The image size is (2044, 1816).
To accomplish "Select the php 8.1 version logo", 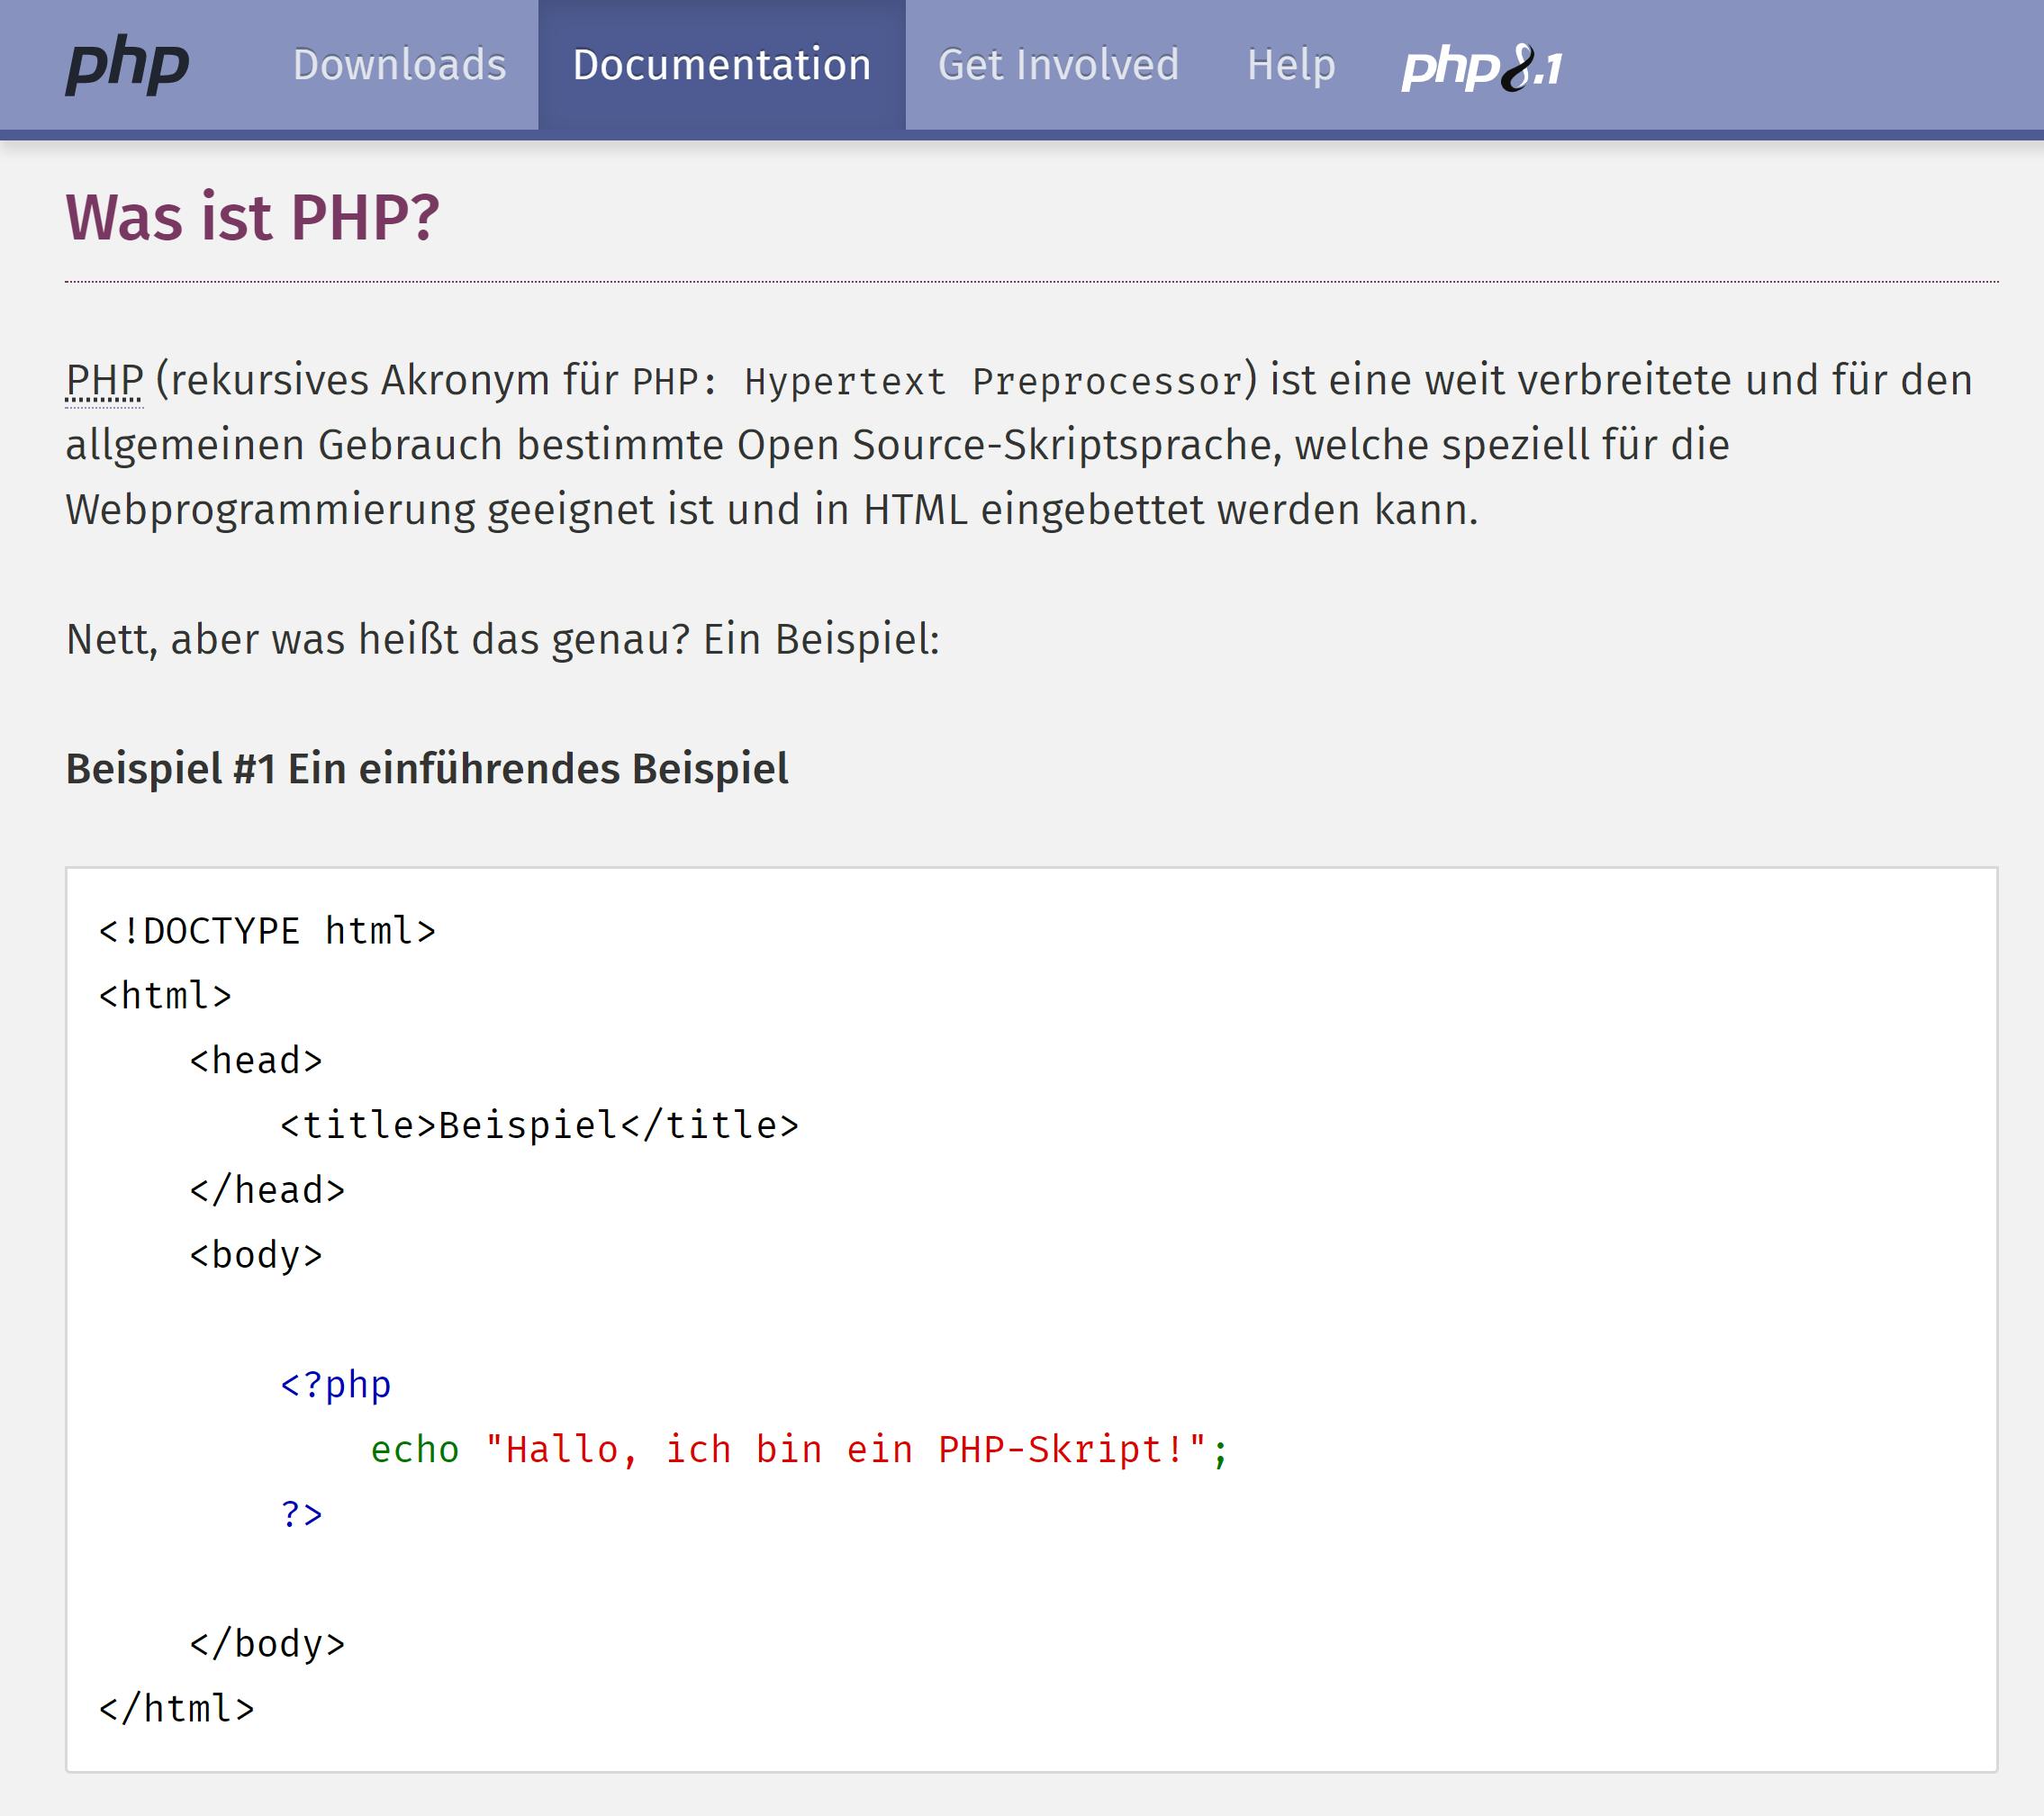I will (1480, 67).
